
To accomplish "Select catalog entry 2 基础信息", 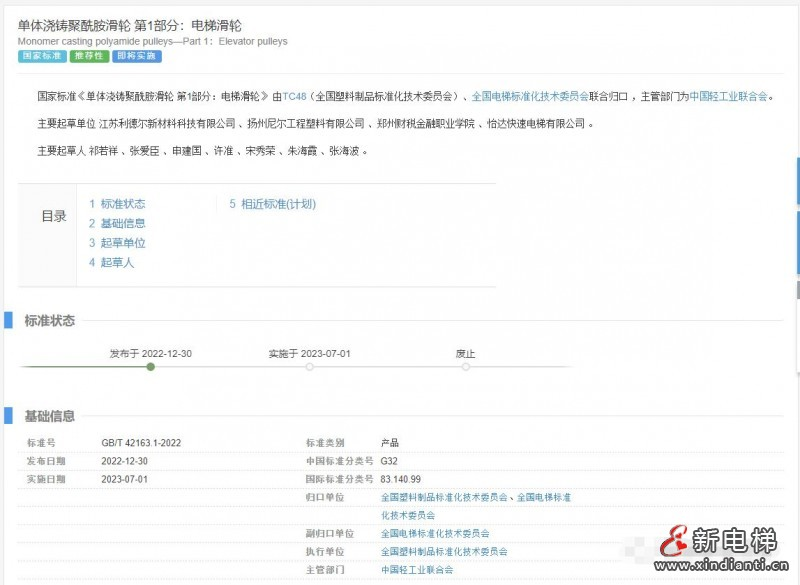I will click(x=122, y=223).
